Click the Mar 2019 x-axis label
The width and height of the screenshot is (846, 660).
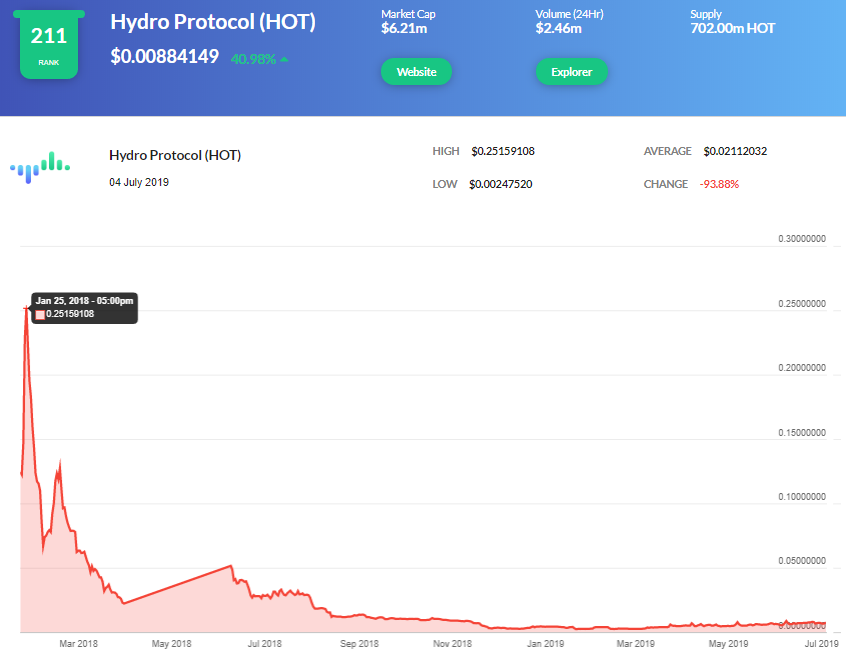click(636, 644)
